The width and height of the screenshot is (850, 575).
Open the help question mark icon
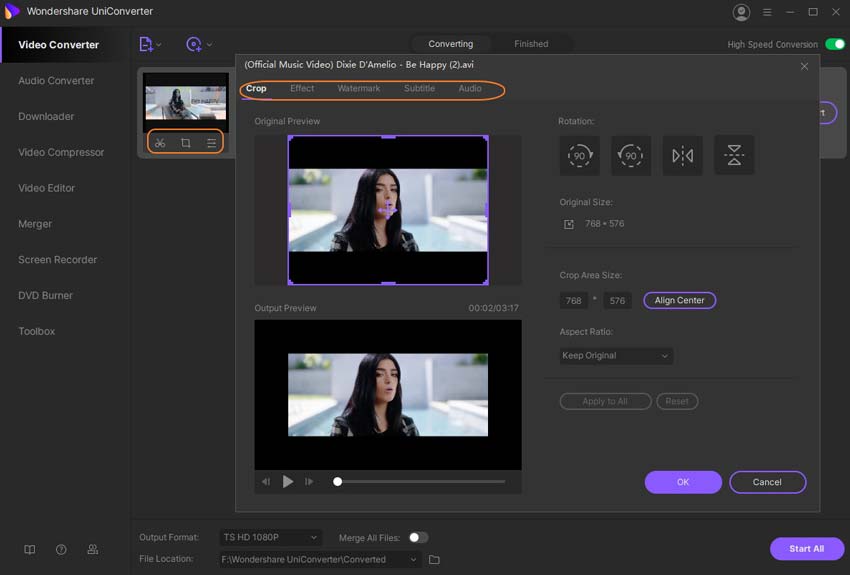tap(61, 550)
